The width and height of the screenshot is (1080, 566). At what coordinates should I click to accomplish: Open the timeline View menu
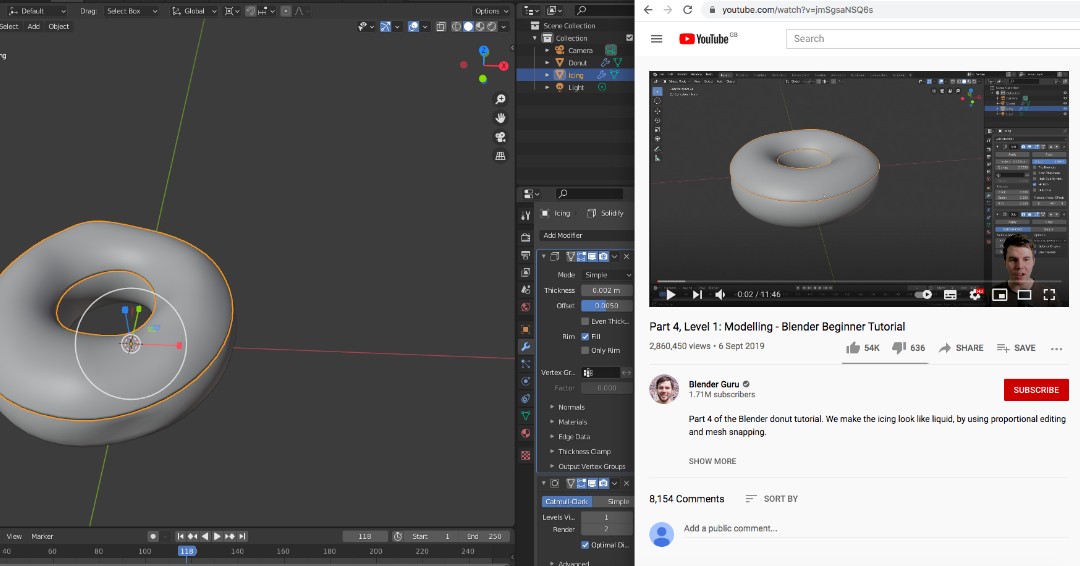[14, 536]
